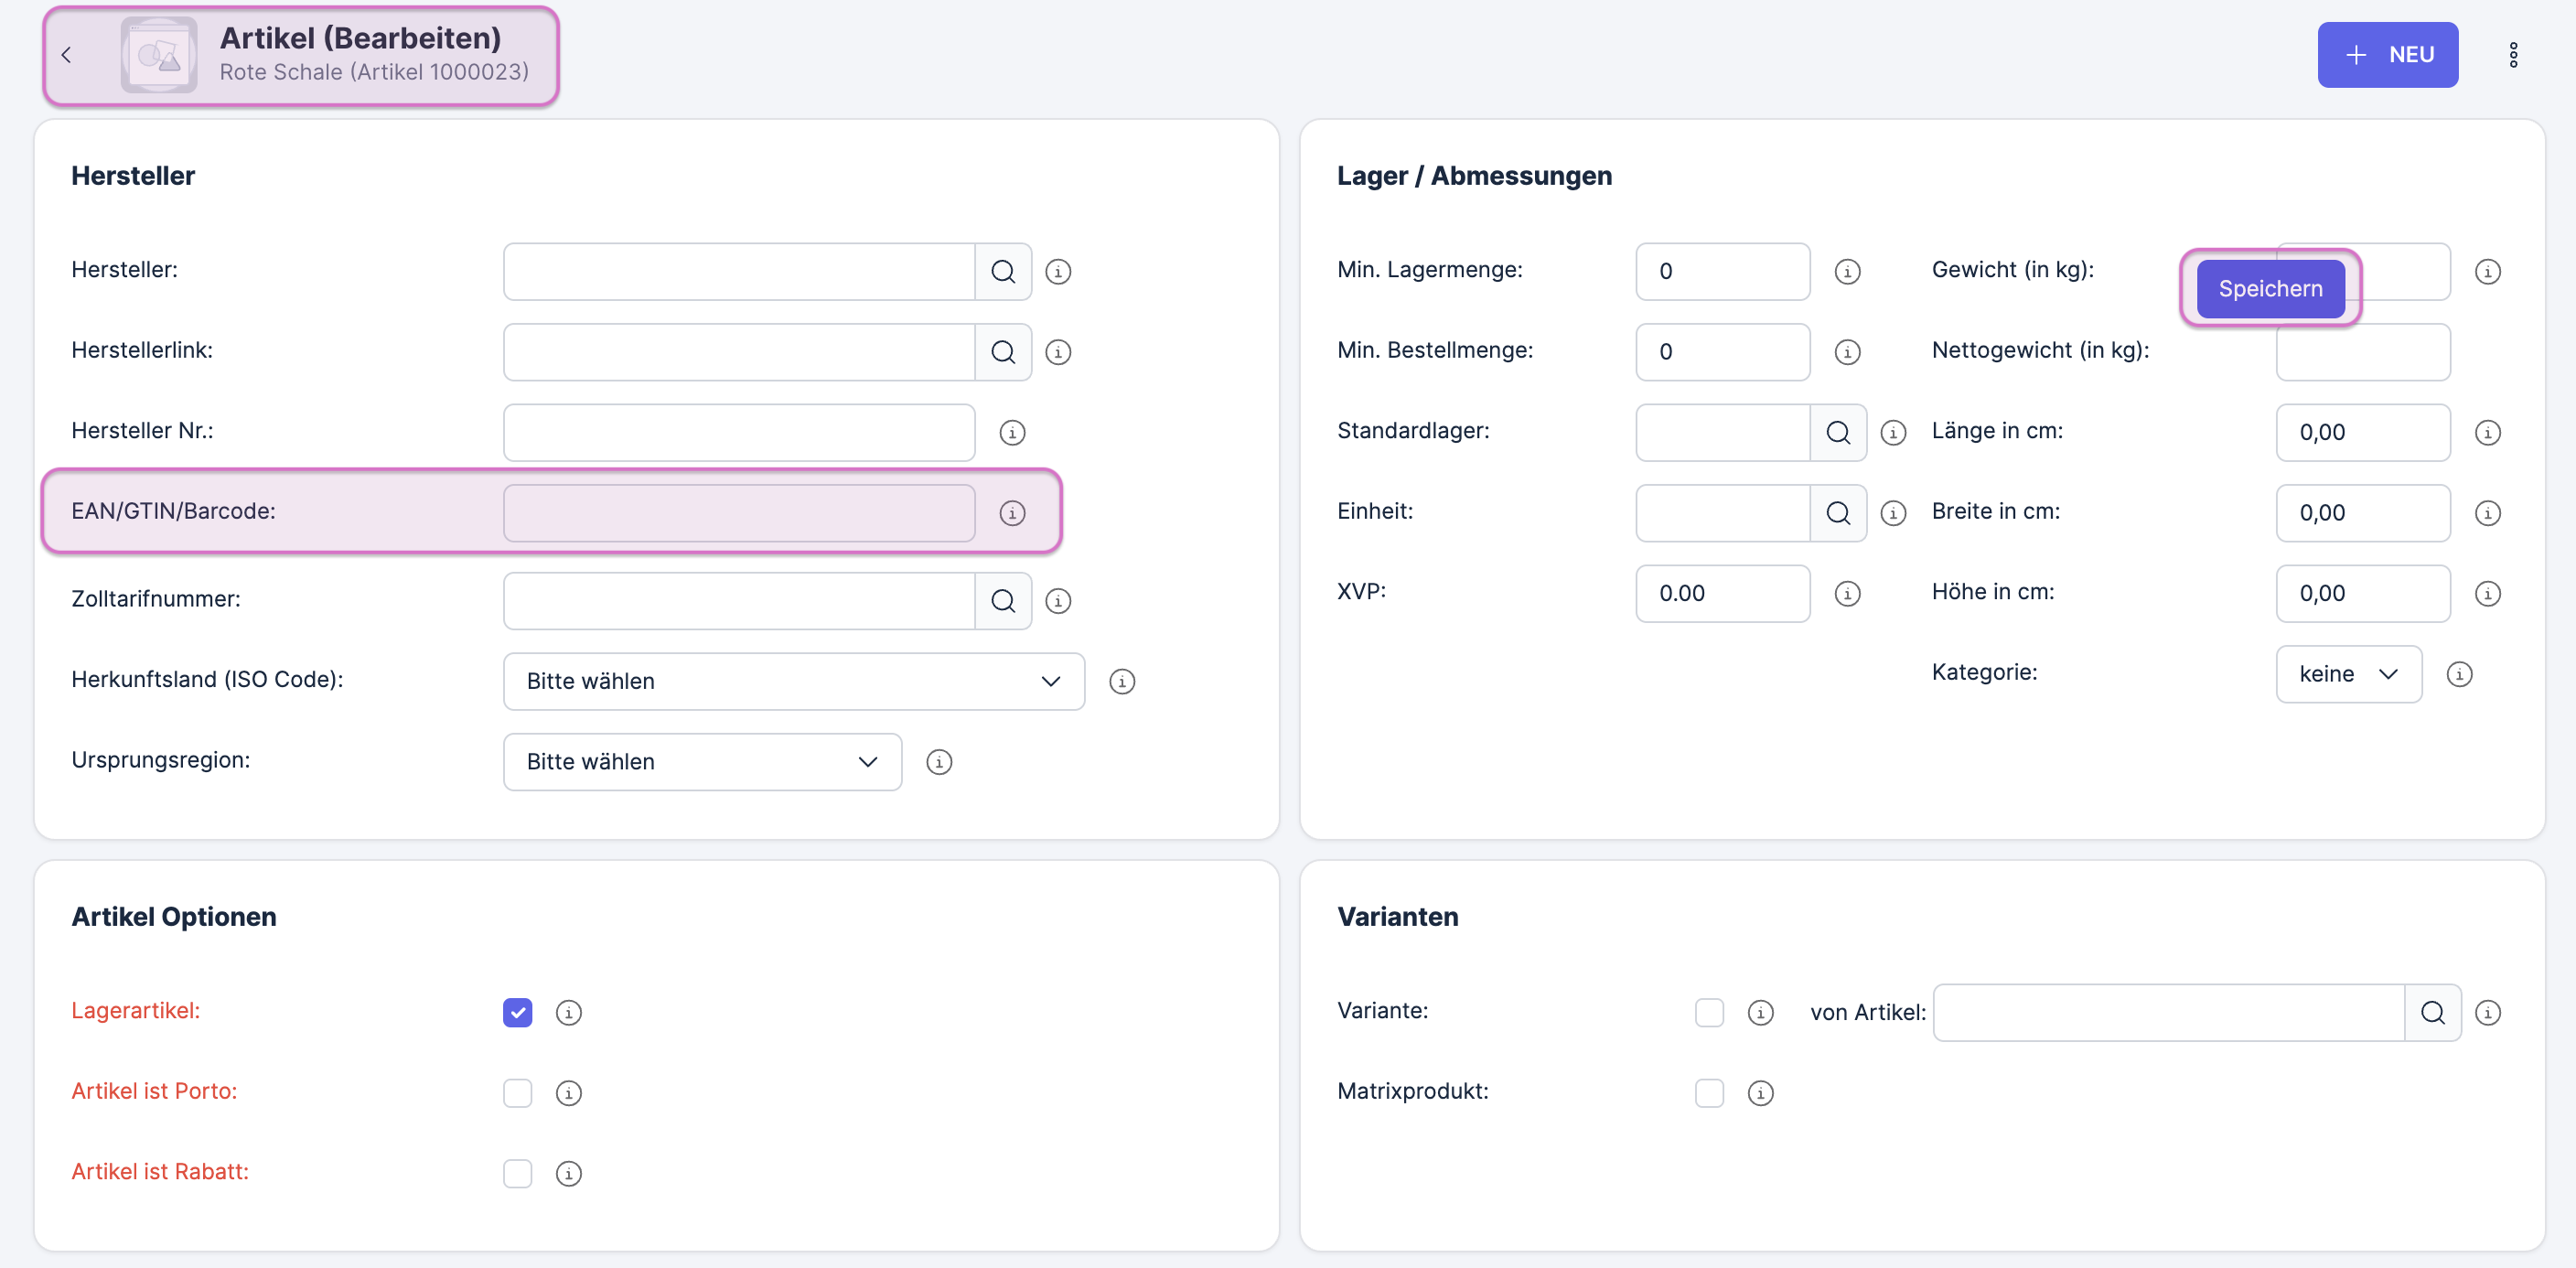The image size is (2576, 1268).
Task: Open Herkunftsland (ISO Code) dropdown
Action: point(793,681)
